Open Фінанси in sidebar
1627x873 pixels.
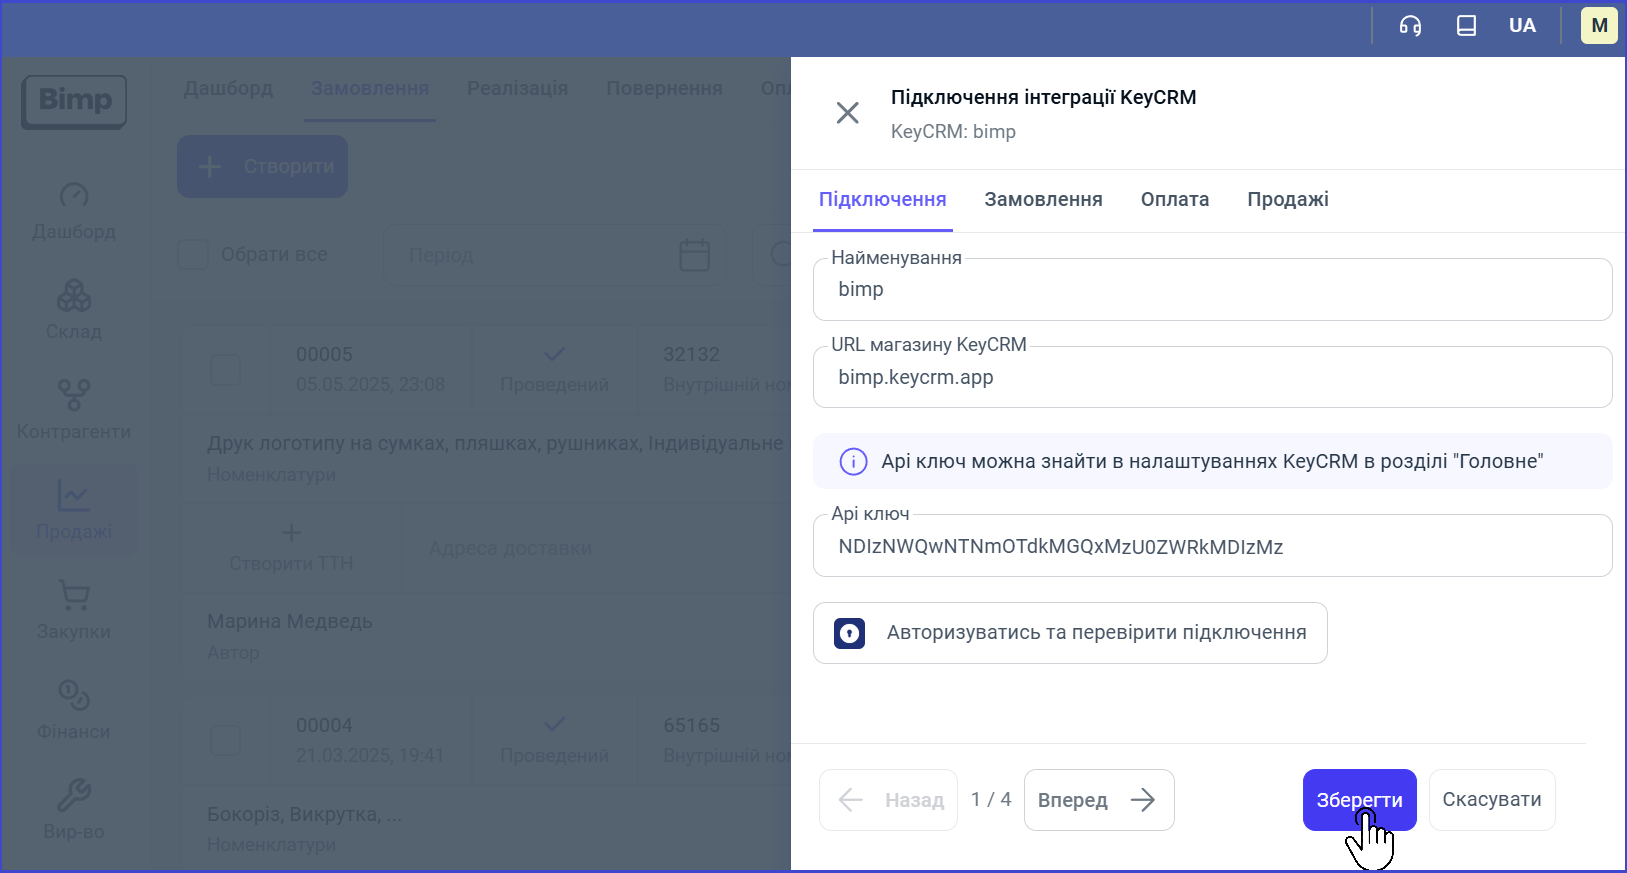74,710
